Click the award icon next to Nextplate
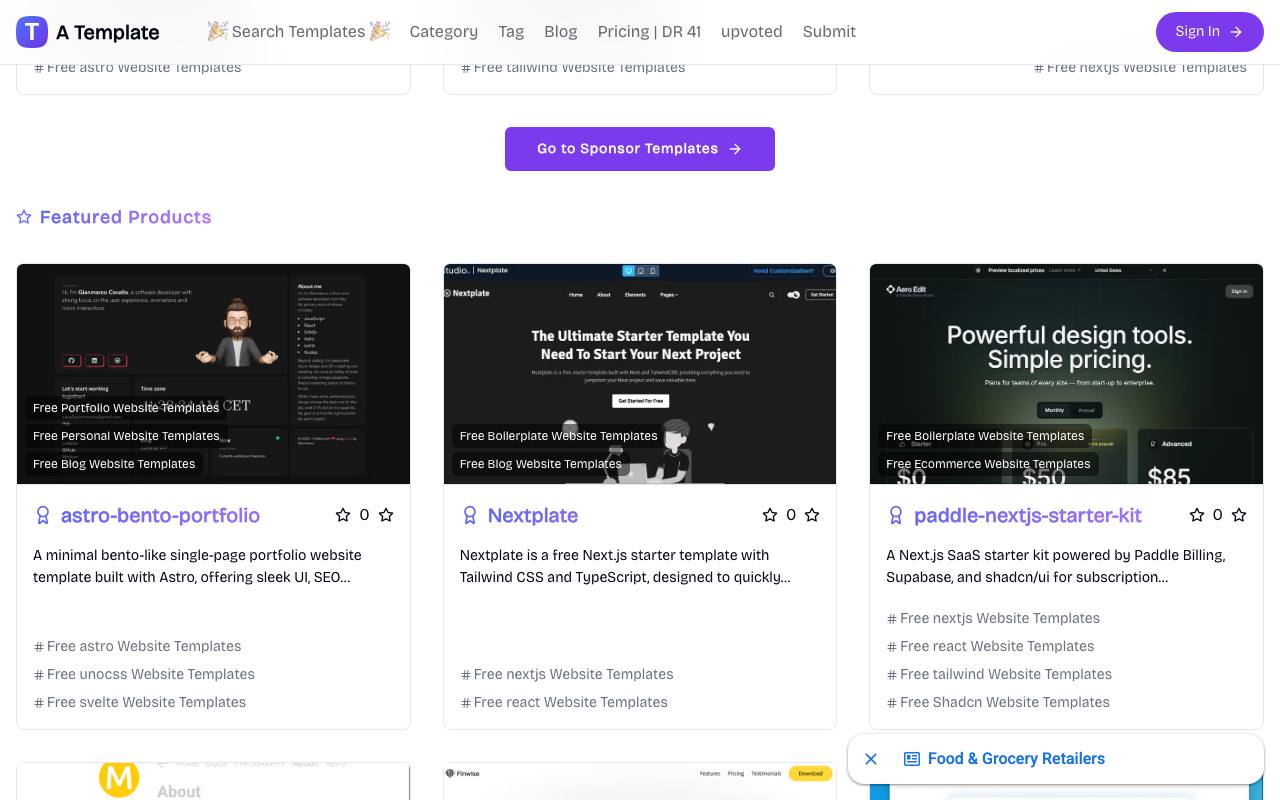Screen dimensions: 1280x800 tap(469, 515)
